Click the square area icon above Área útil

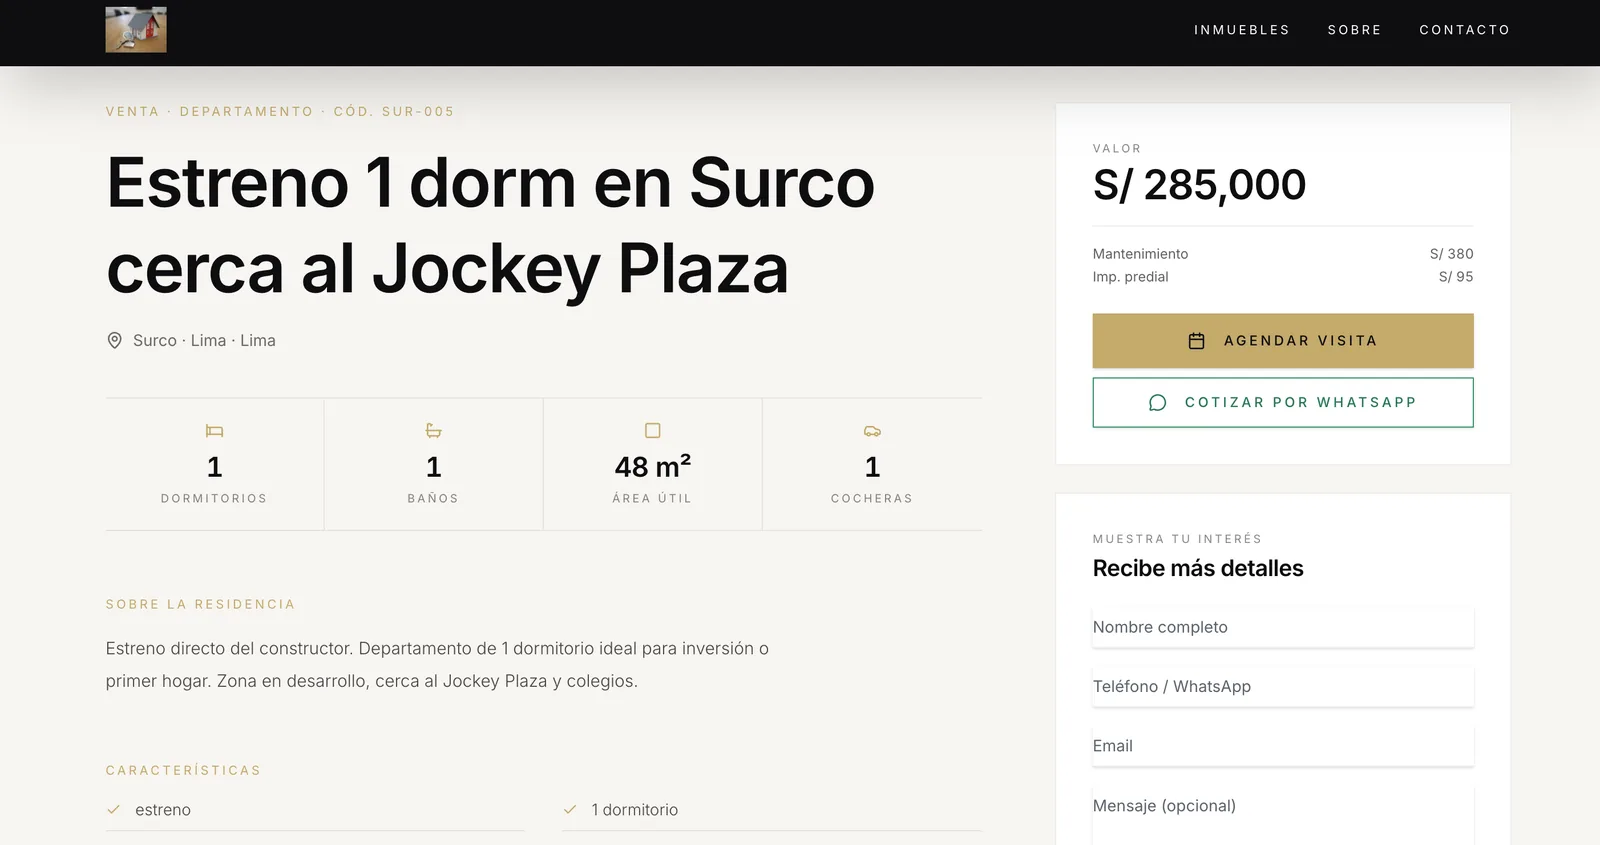[653, 431]
